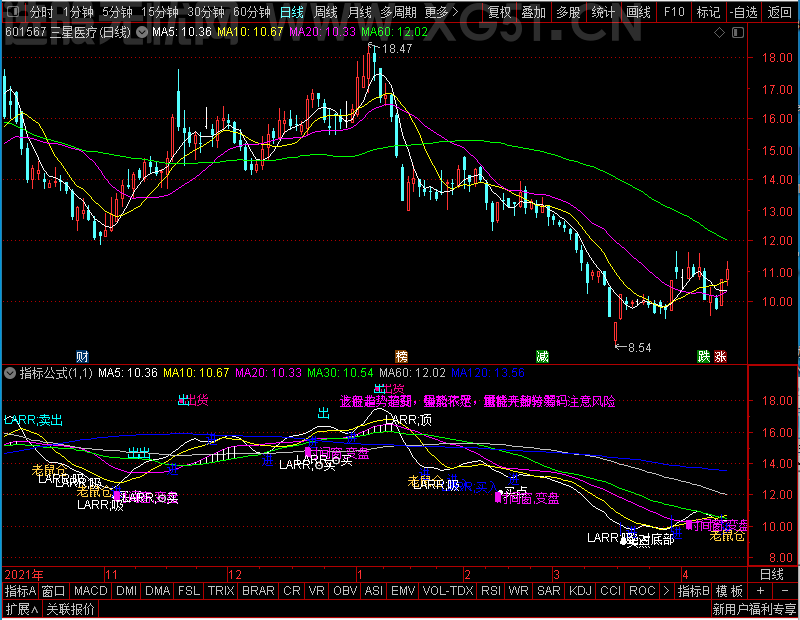Open 多周期 multi-period view

(398, 12)
